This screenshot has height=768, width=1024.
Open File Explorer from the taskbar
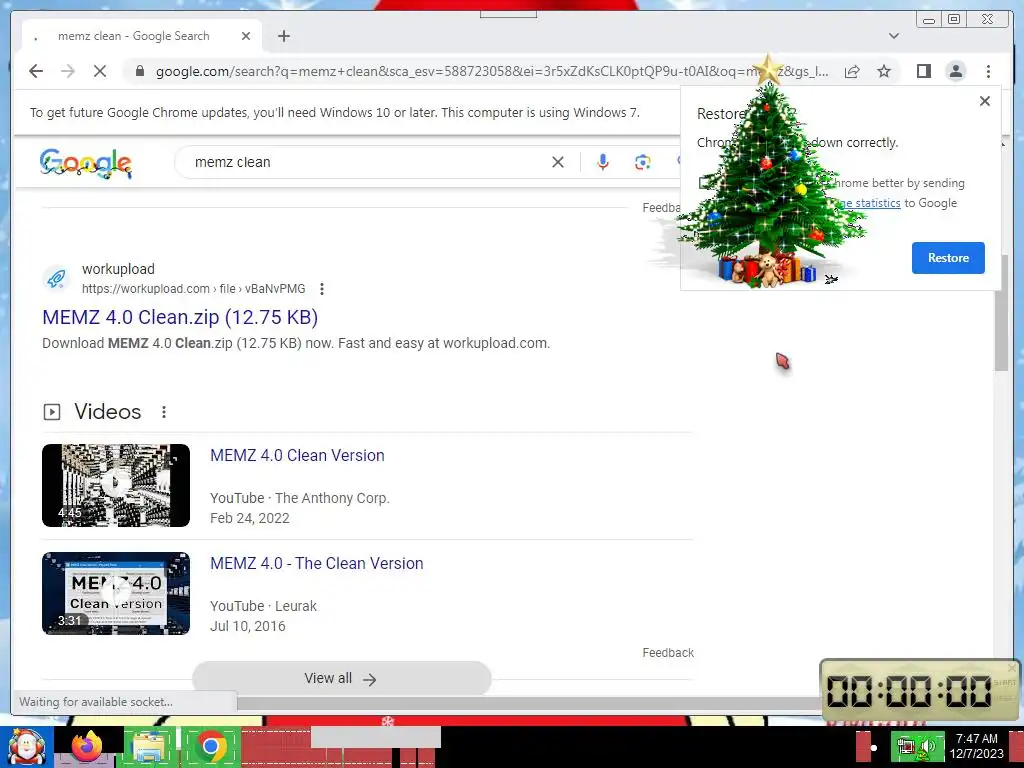pos(149,746)
